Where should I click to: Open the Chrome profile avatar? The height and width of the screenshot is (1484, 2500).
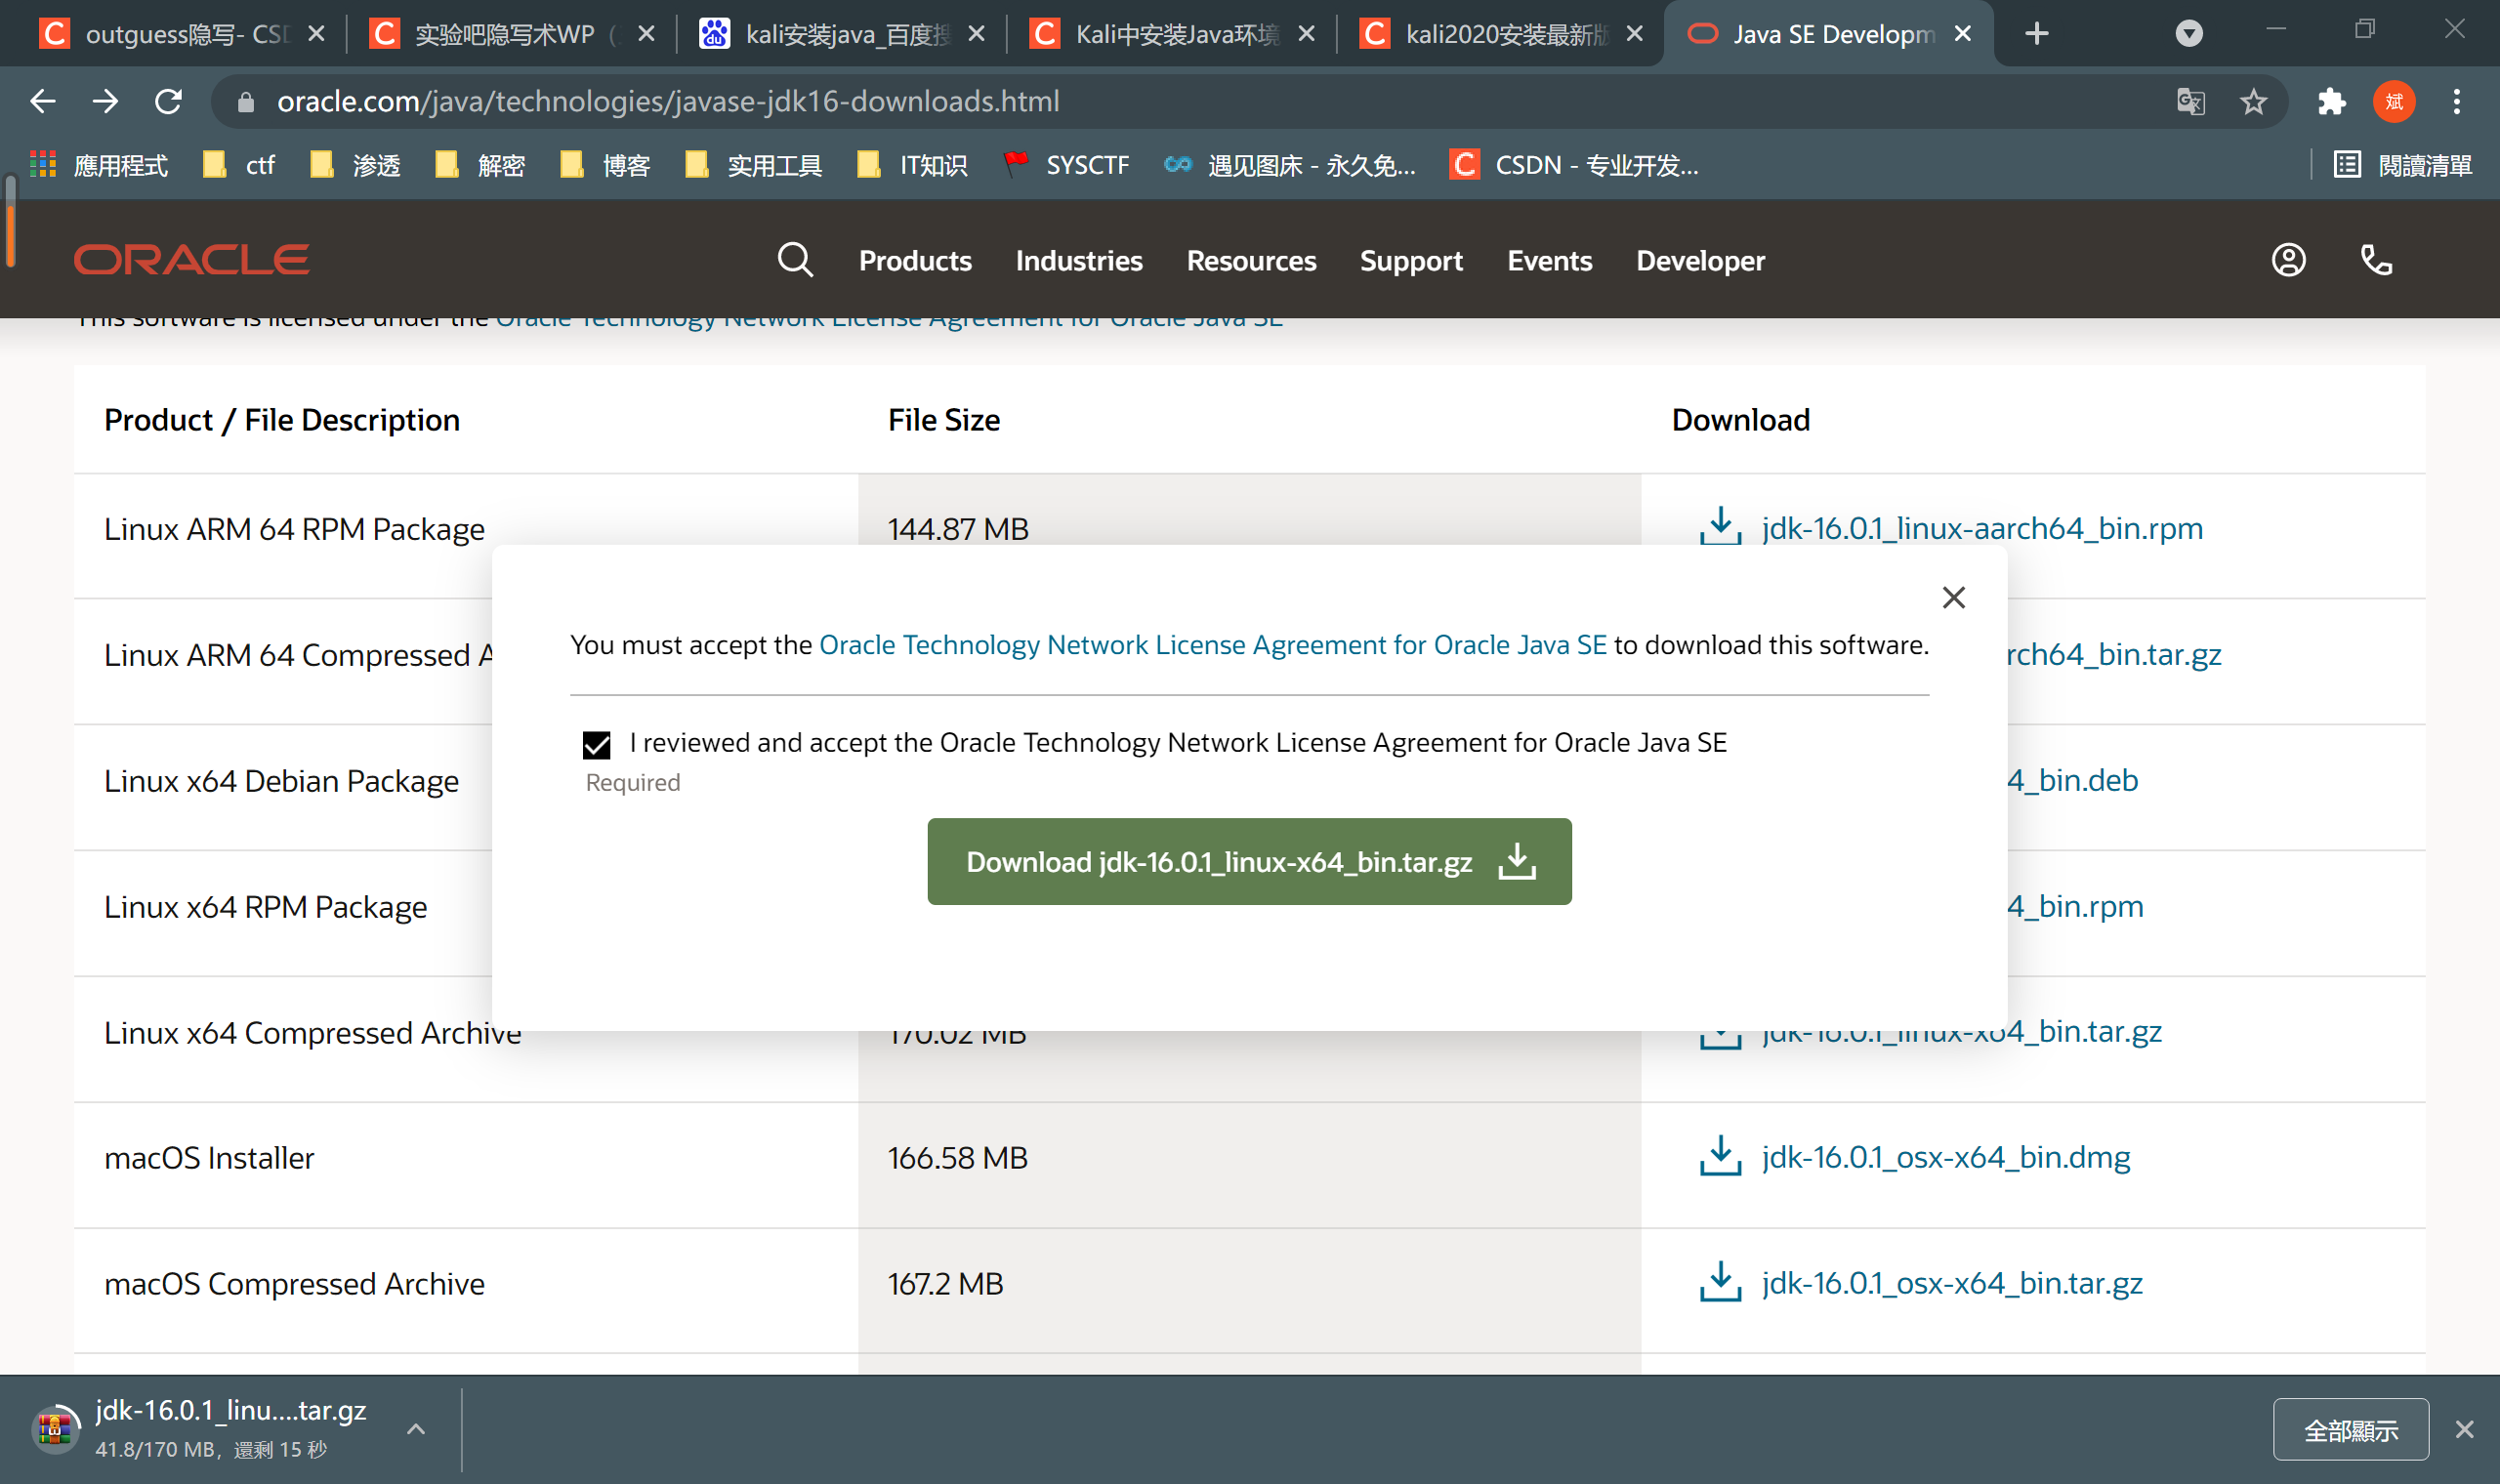click(x=2394, y=101)
